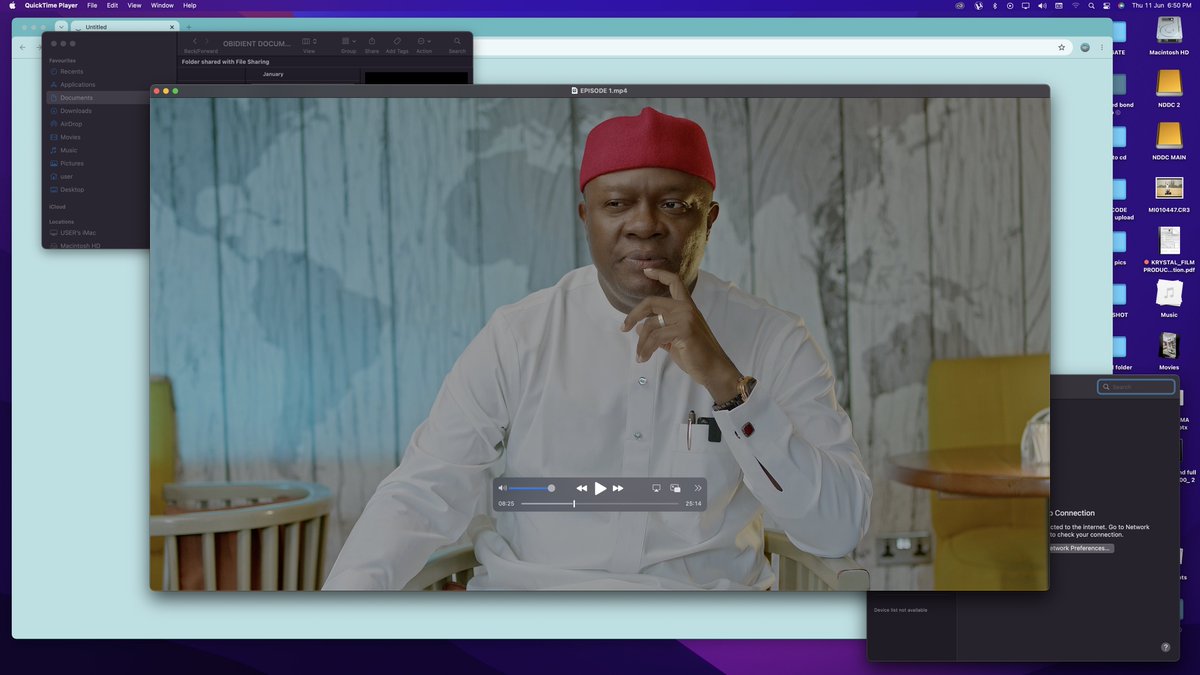Click the rewind button in QuickTime controls

tap(582, 488)
